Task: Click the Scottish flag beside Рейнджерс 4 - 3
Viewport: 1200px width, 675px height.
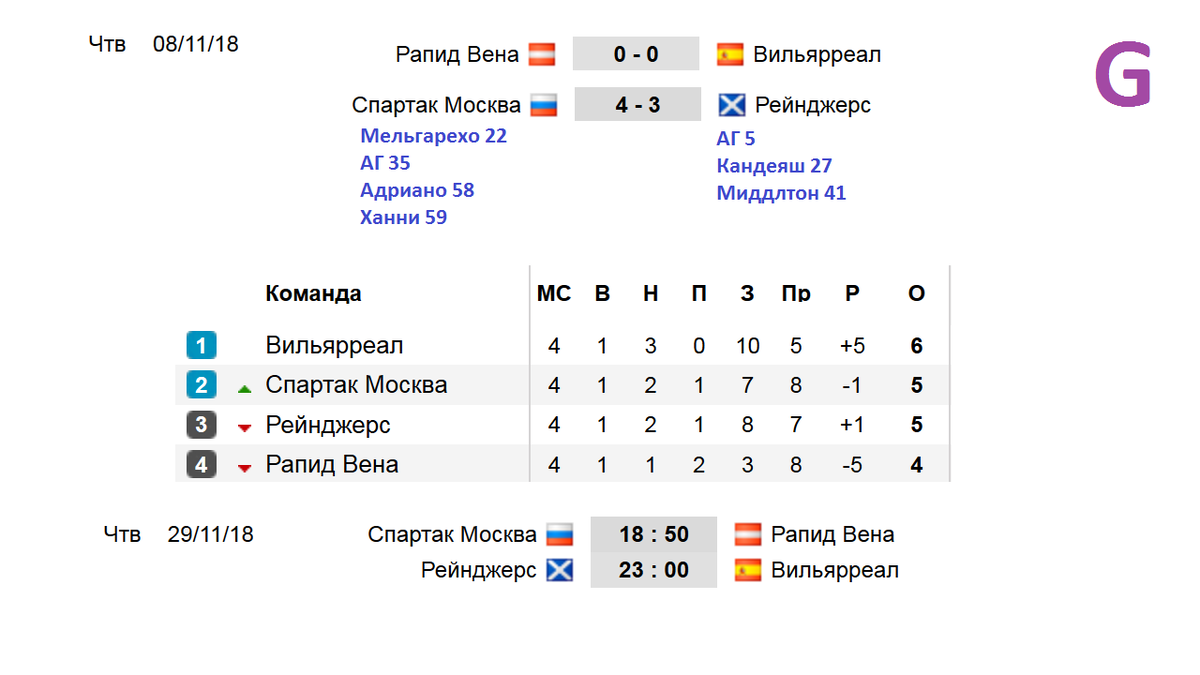Action: pyautogui.click(x=732, y=105)
